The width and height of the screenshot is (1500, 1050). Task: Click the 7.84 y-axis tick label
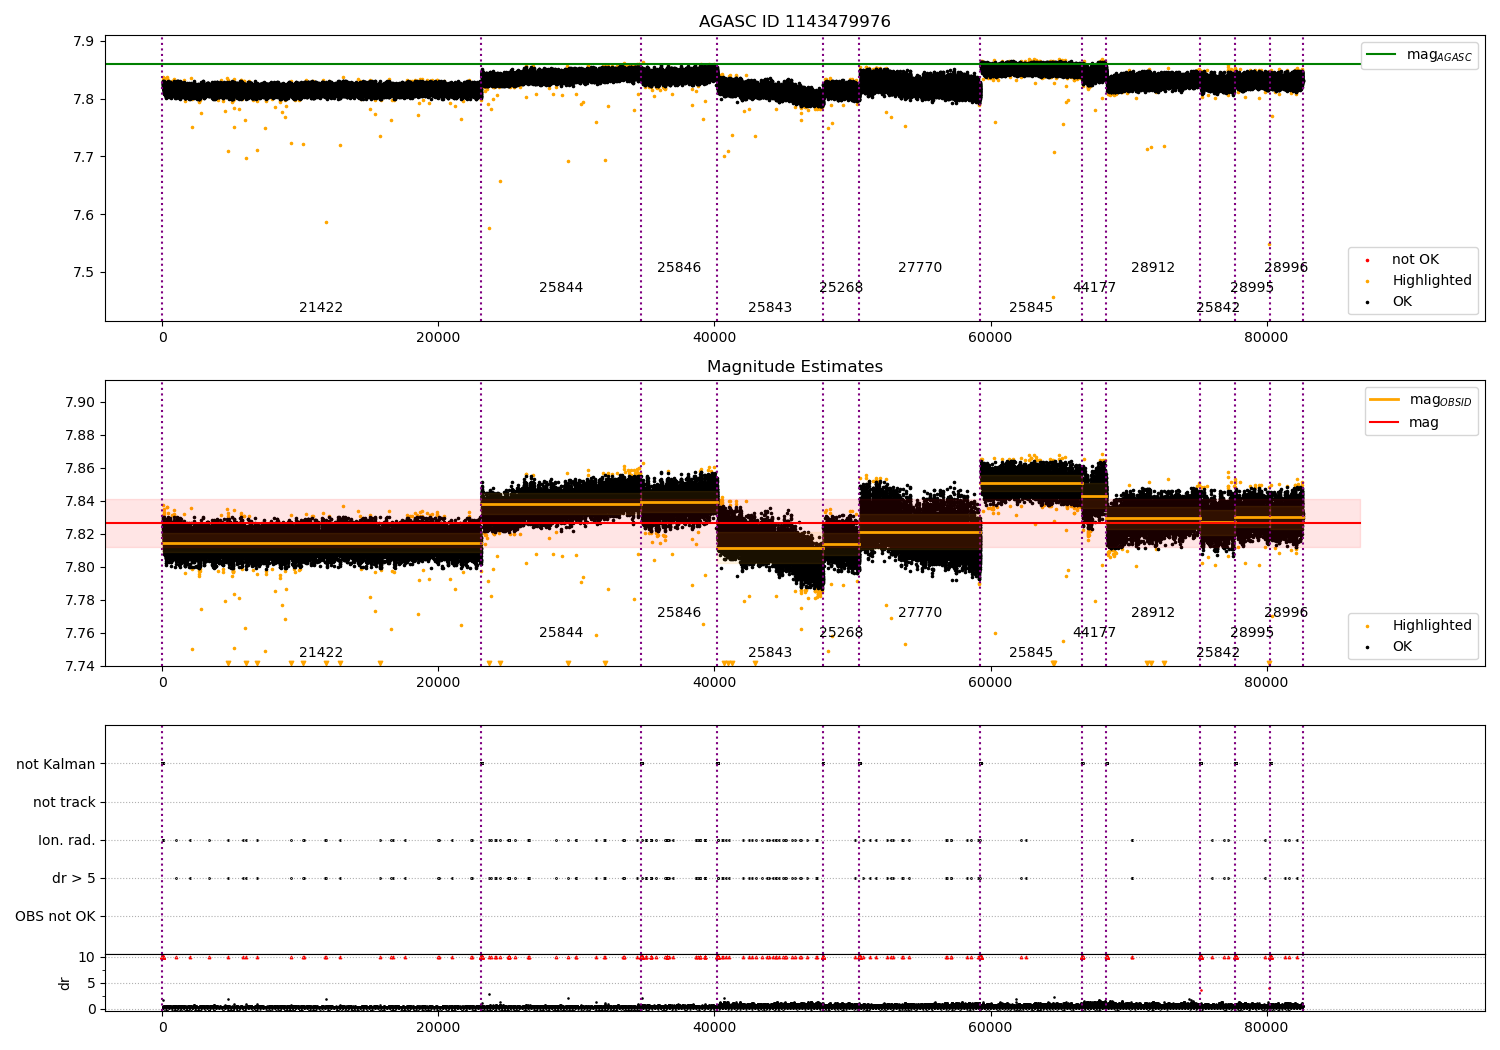pos(80,502)
